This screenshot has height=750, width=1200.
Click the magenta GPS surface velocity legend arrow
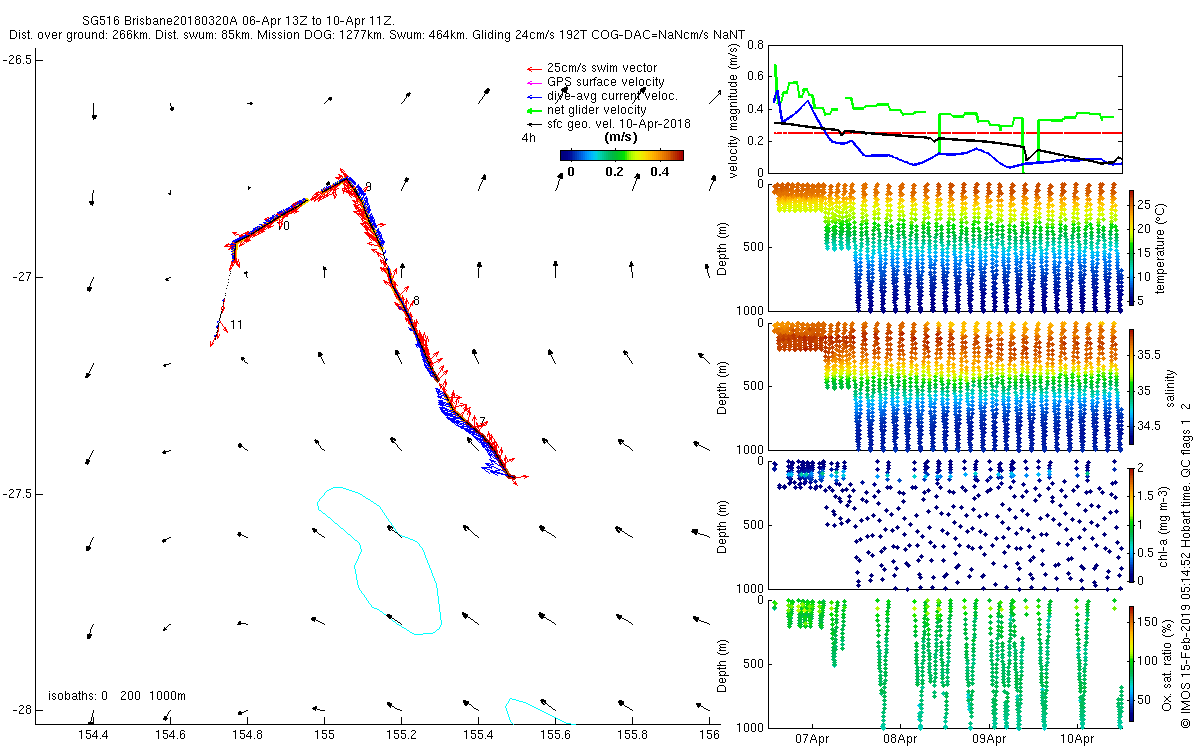point(532,82)
